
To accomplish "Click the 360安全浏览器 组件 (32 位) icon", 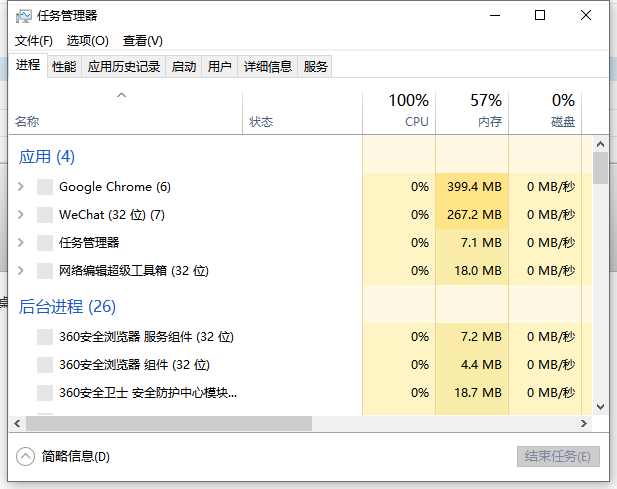I will [44, 365].
